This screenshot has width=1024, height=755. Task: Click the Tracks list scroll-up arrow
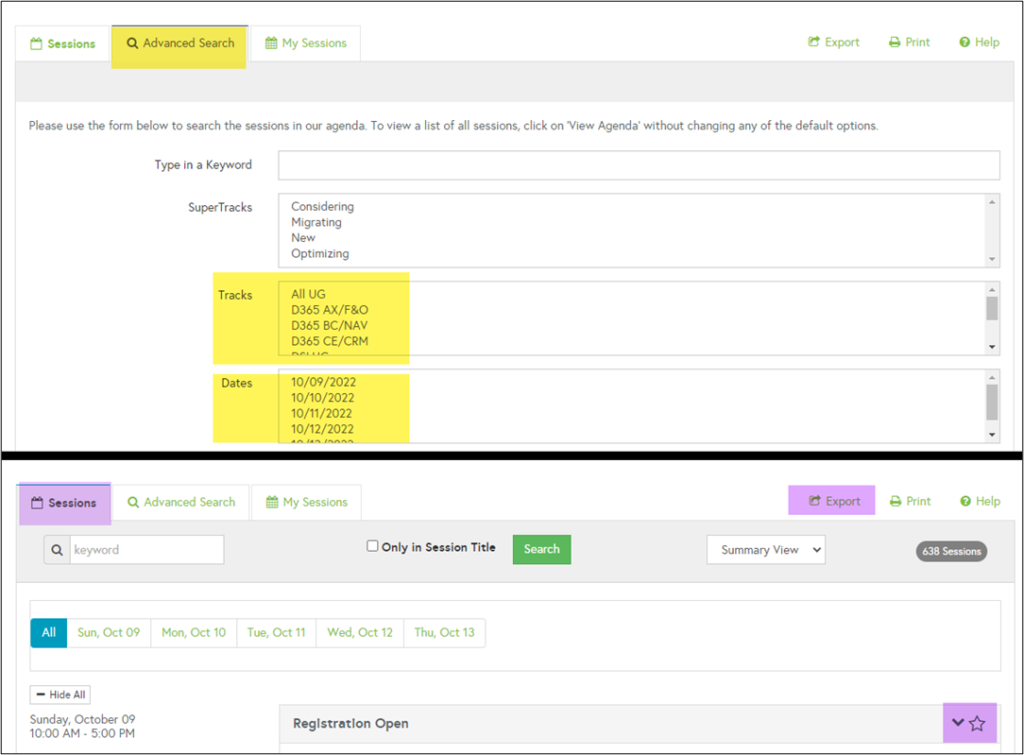[x=992, y=290]
